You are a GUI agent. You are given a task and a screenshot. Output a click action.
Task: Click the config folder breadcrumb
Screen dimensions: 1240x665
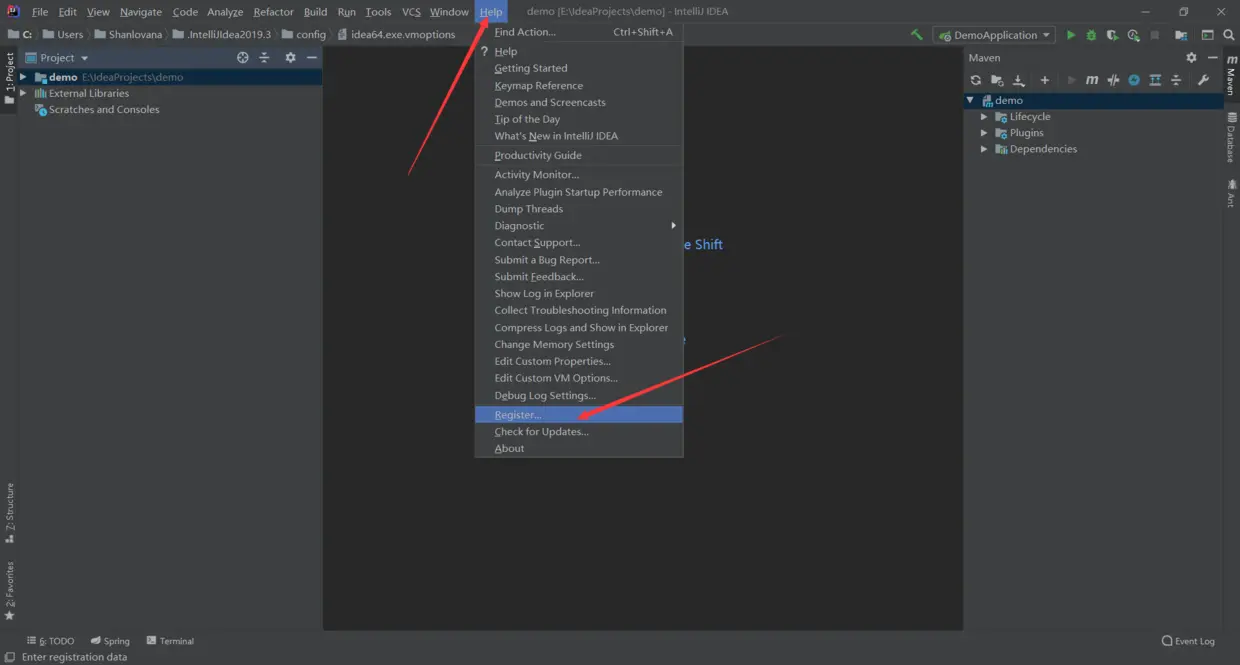click(x=304, y=34)
